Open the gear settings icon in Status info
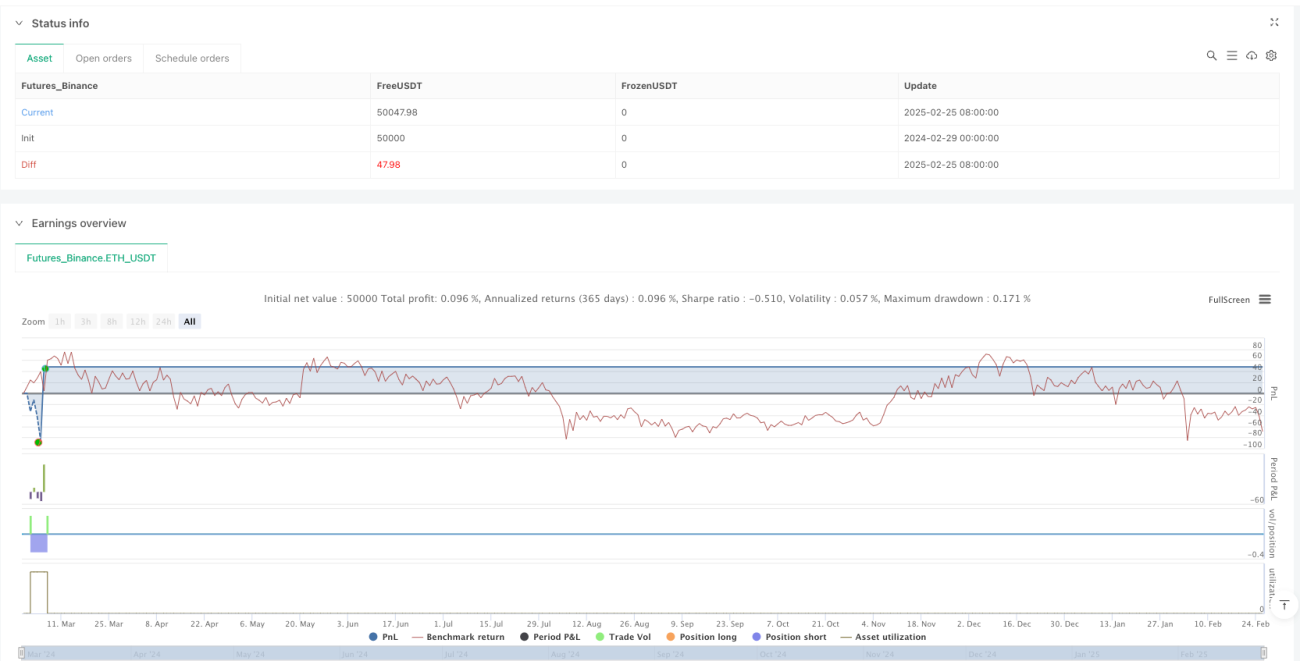Image resolution: width=1300 pixels, height=661 pixels. (1271, 56)
